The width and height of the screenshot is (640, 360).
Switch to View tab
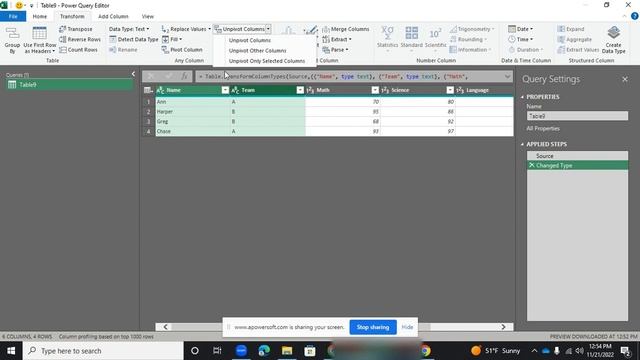point(147,16)
